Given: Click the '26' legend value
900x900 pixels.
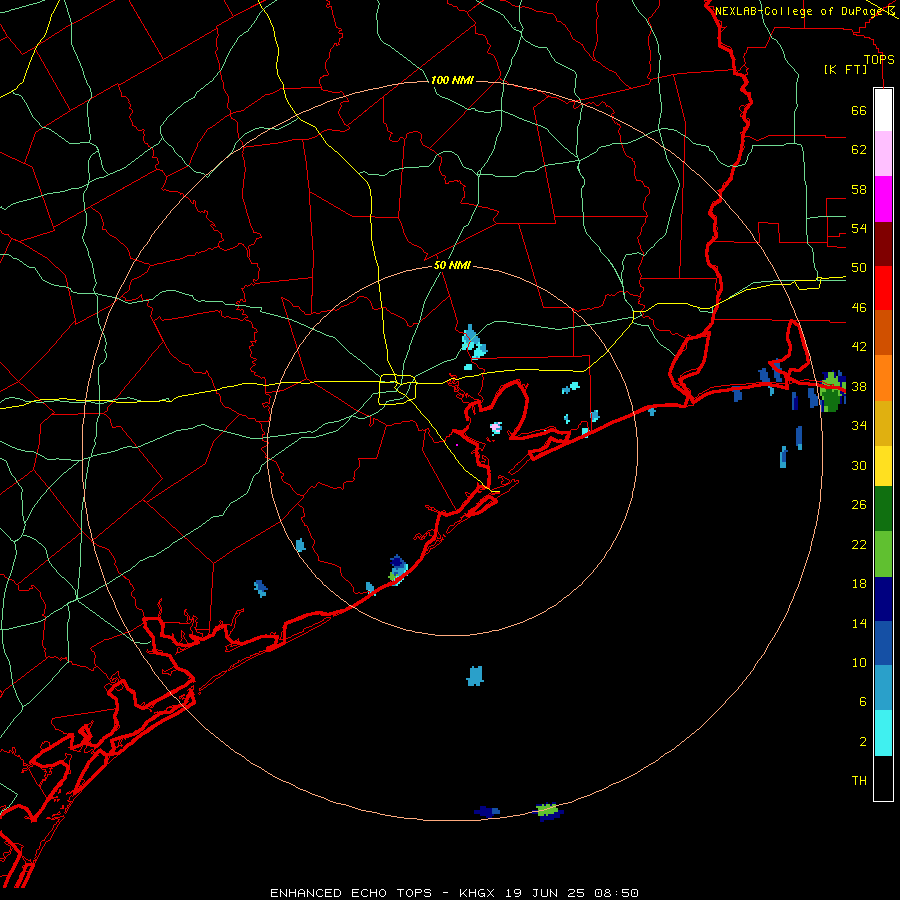Looking at the screenshot, I should coord(859,505).
